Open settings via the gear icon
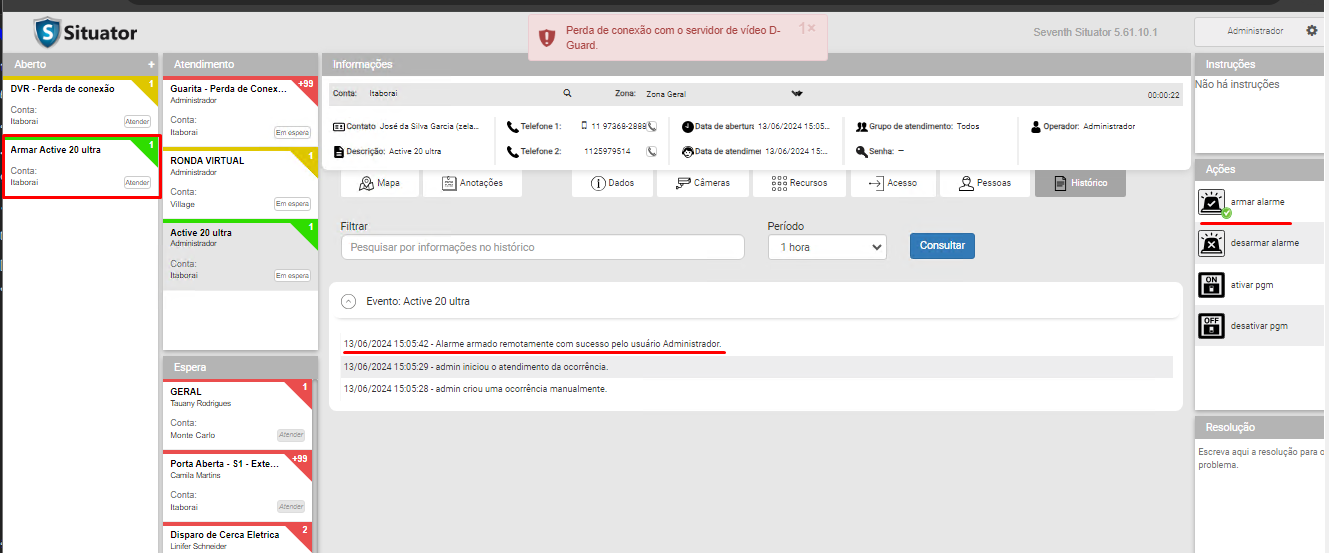 coord(1312,31)
